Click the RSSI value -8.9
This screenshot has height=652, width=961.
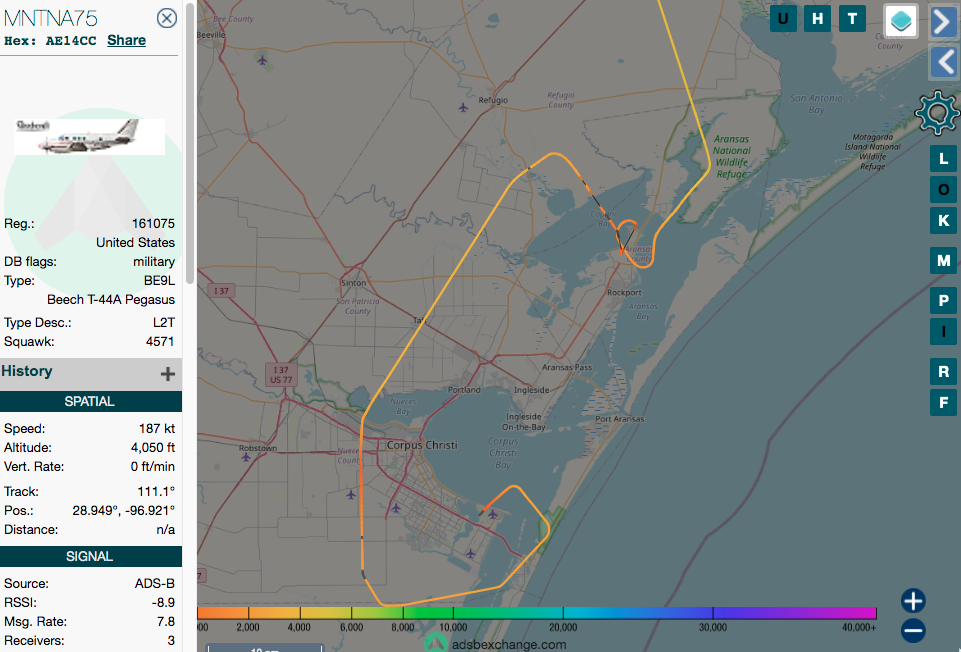point(163,602)
